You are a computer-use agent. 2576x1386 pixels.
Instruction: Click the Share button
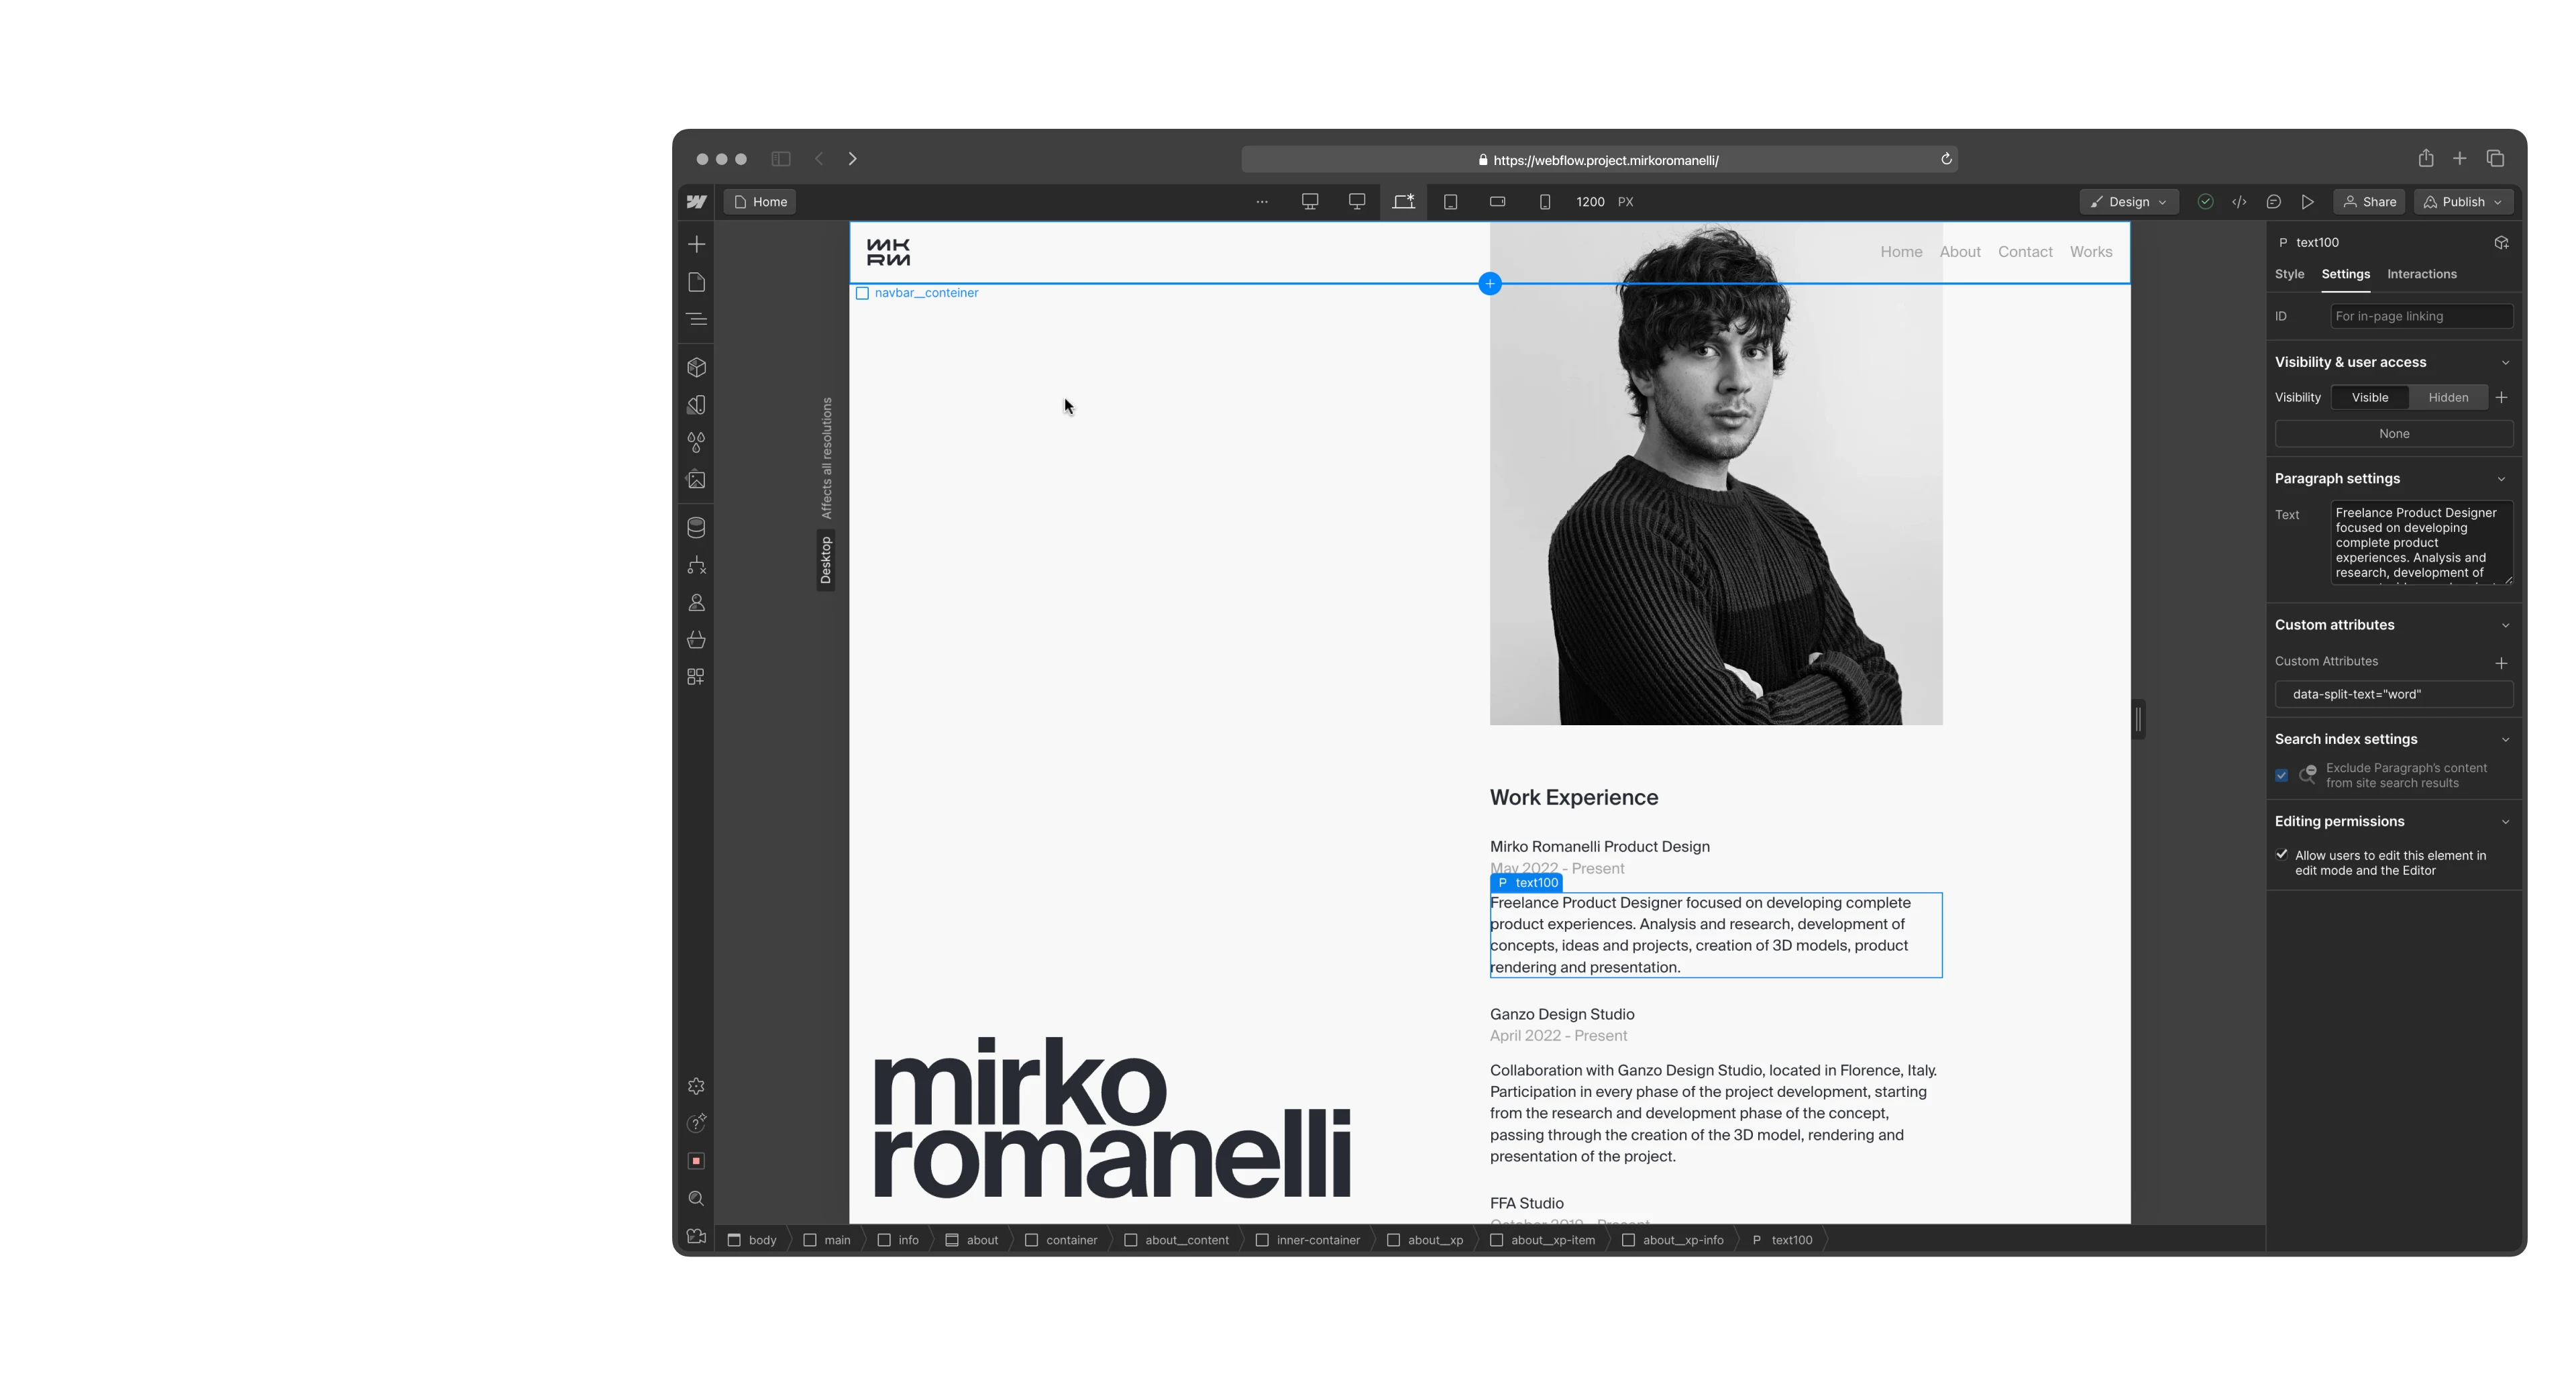(x=2369, y=202)
